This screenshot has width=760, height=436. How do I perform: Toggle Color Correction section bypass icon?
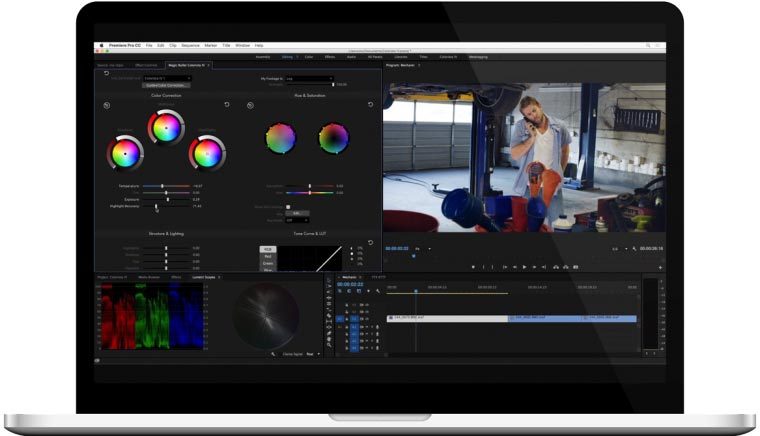coord(107,105)
